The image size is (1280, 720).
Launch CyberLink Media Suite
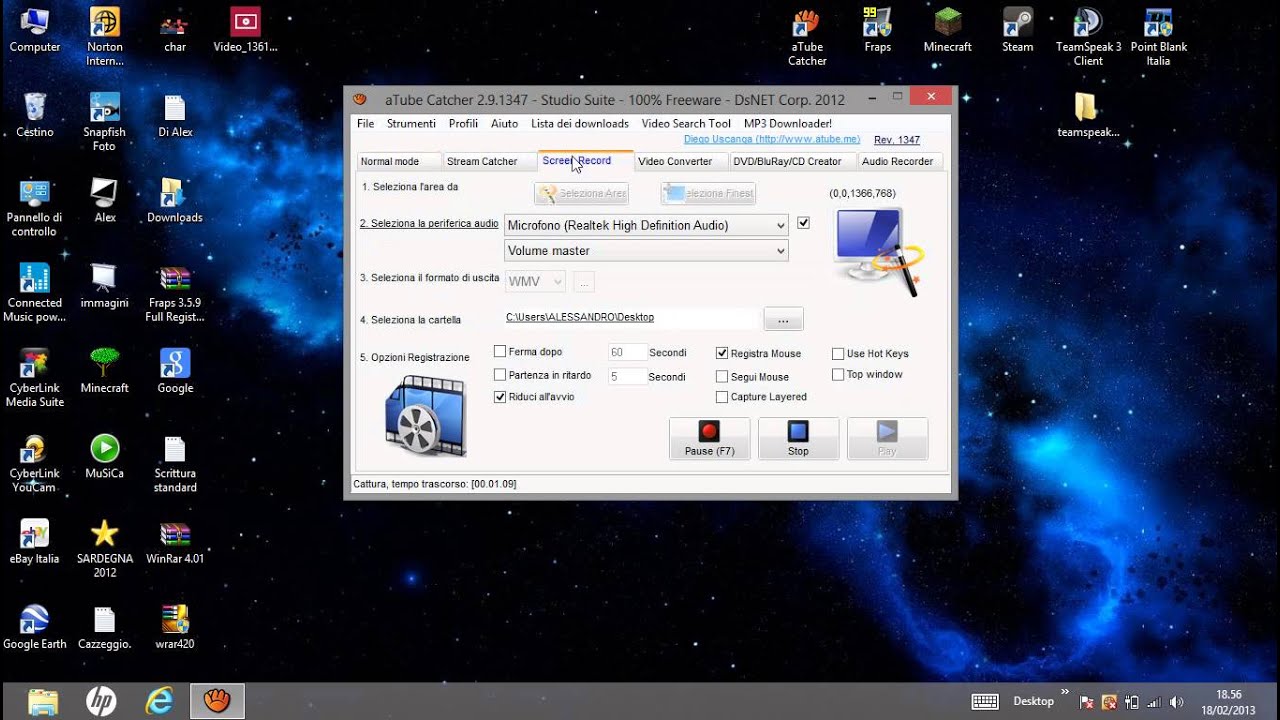click(x=35, y=378)
